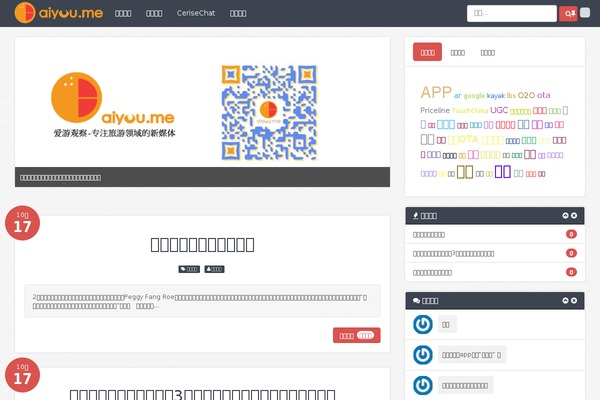600x400 pixels.
Task: Click the date badge beside the post title containing 3
Action: [x=22, y=375]
